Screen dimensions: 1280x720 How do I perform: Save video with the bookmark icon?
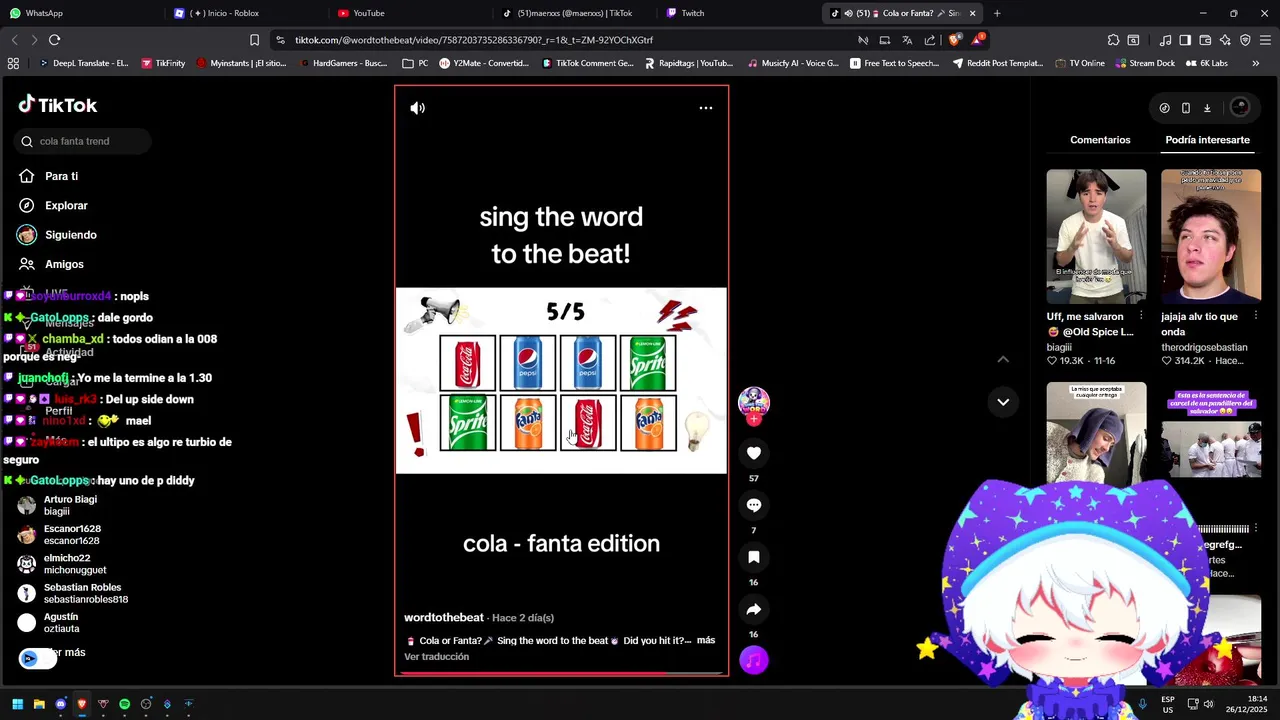pyautogui.click(x=754, y=557)
